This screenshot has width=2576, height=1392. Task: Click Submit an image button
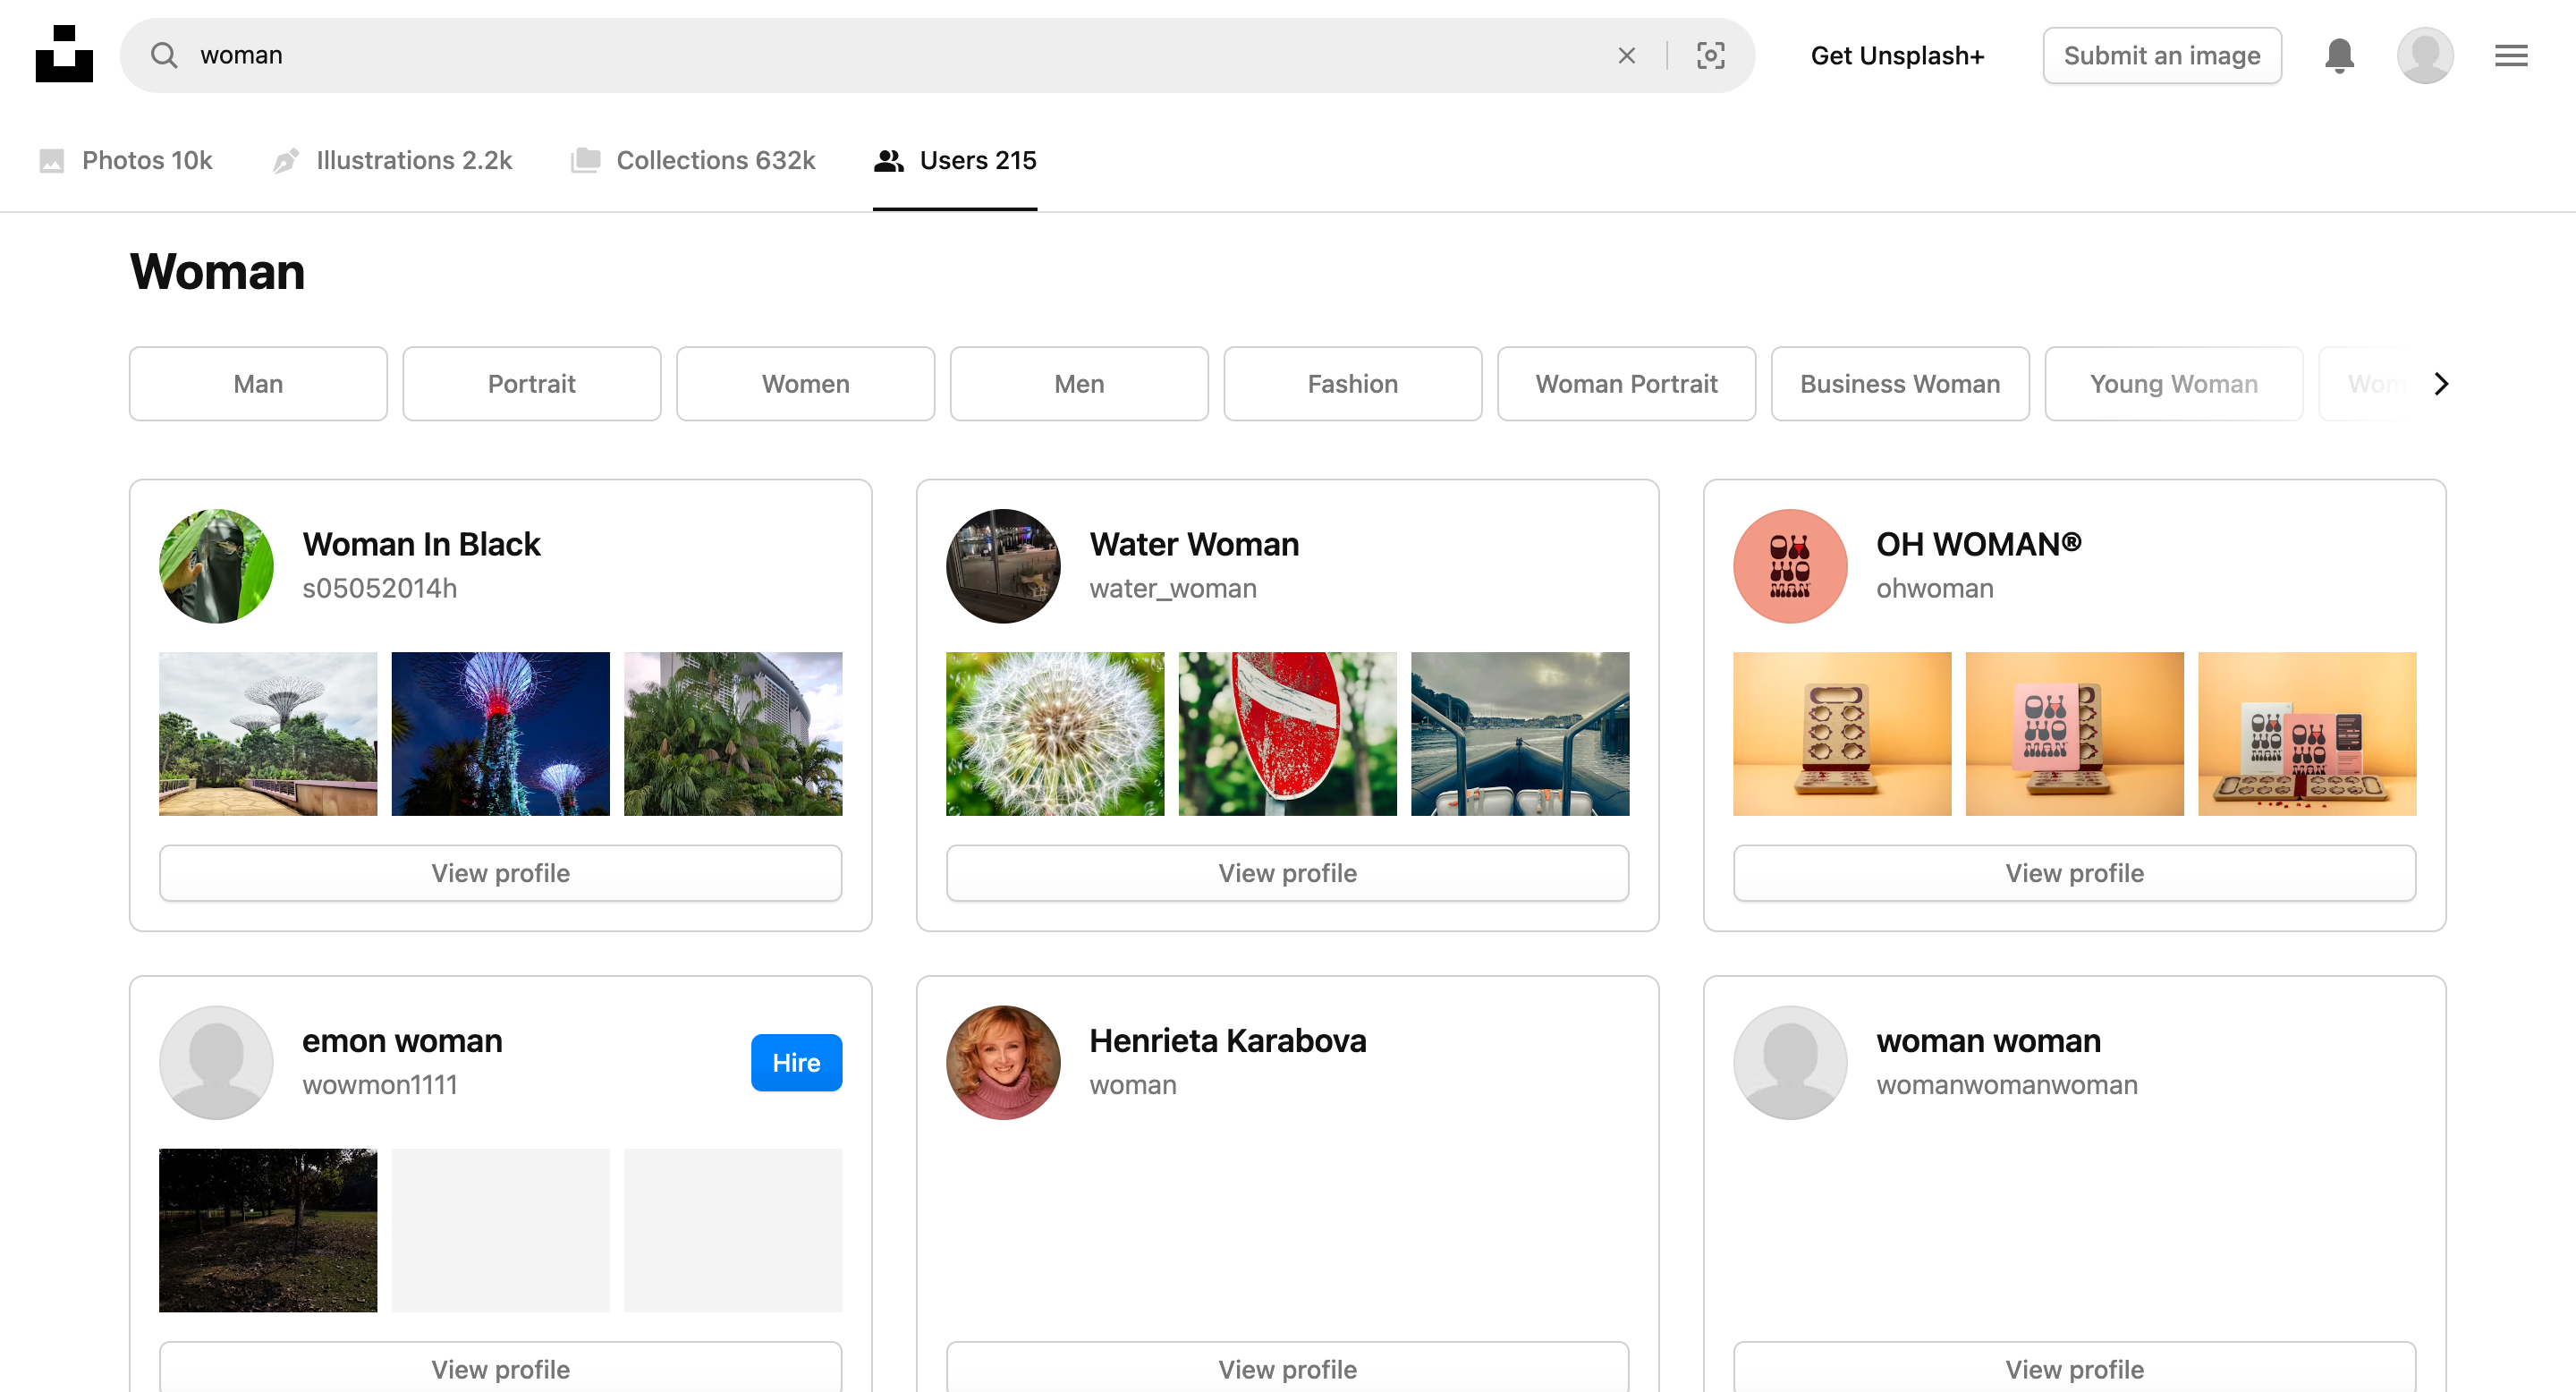(2162, 55)
